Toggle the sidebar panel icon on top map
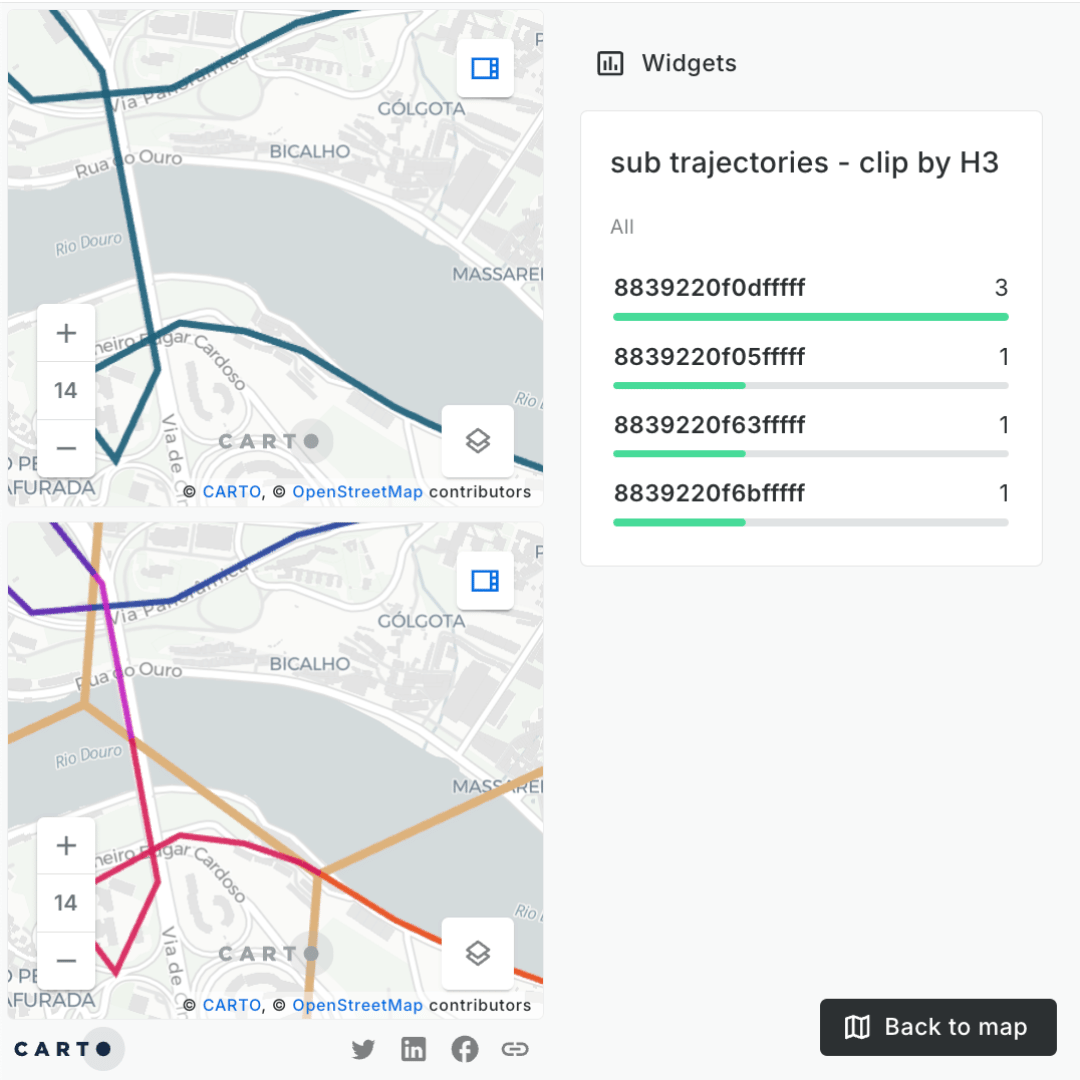The width and height of the screenshot is (1080, 1080). [485, 68]
